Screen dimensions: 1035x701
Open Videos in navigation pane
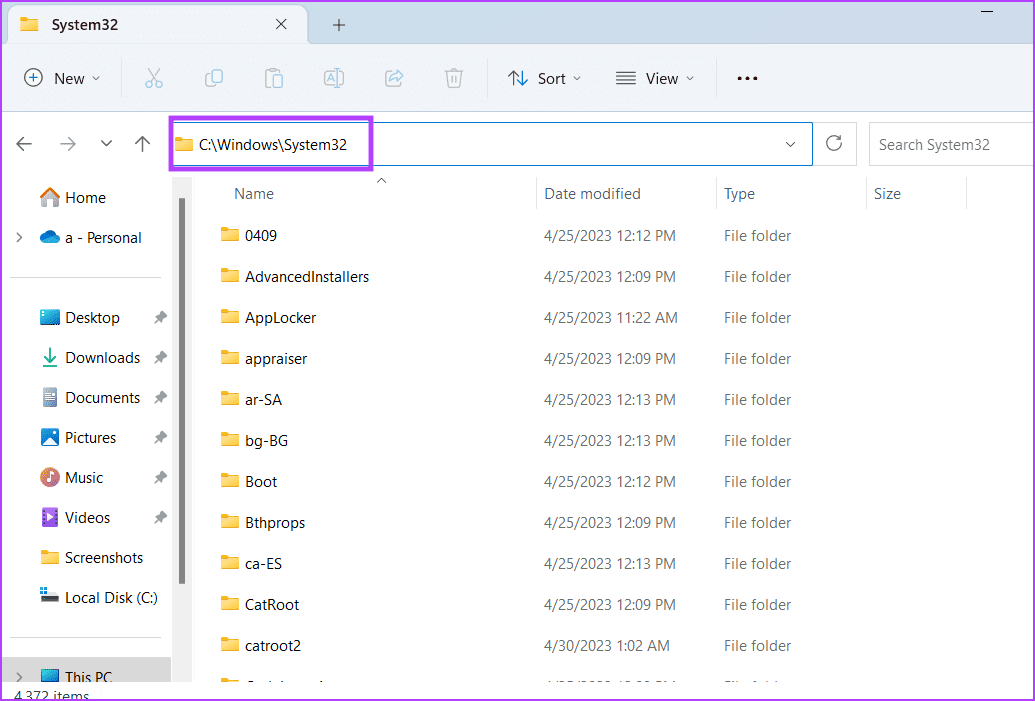click(75, 517)
